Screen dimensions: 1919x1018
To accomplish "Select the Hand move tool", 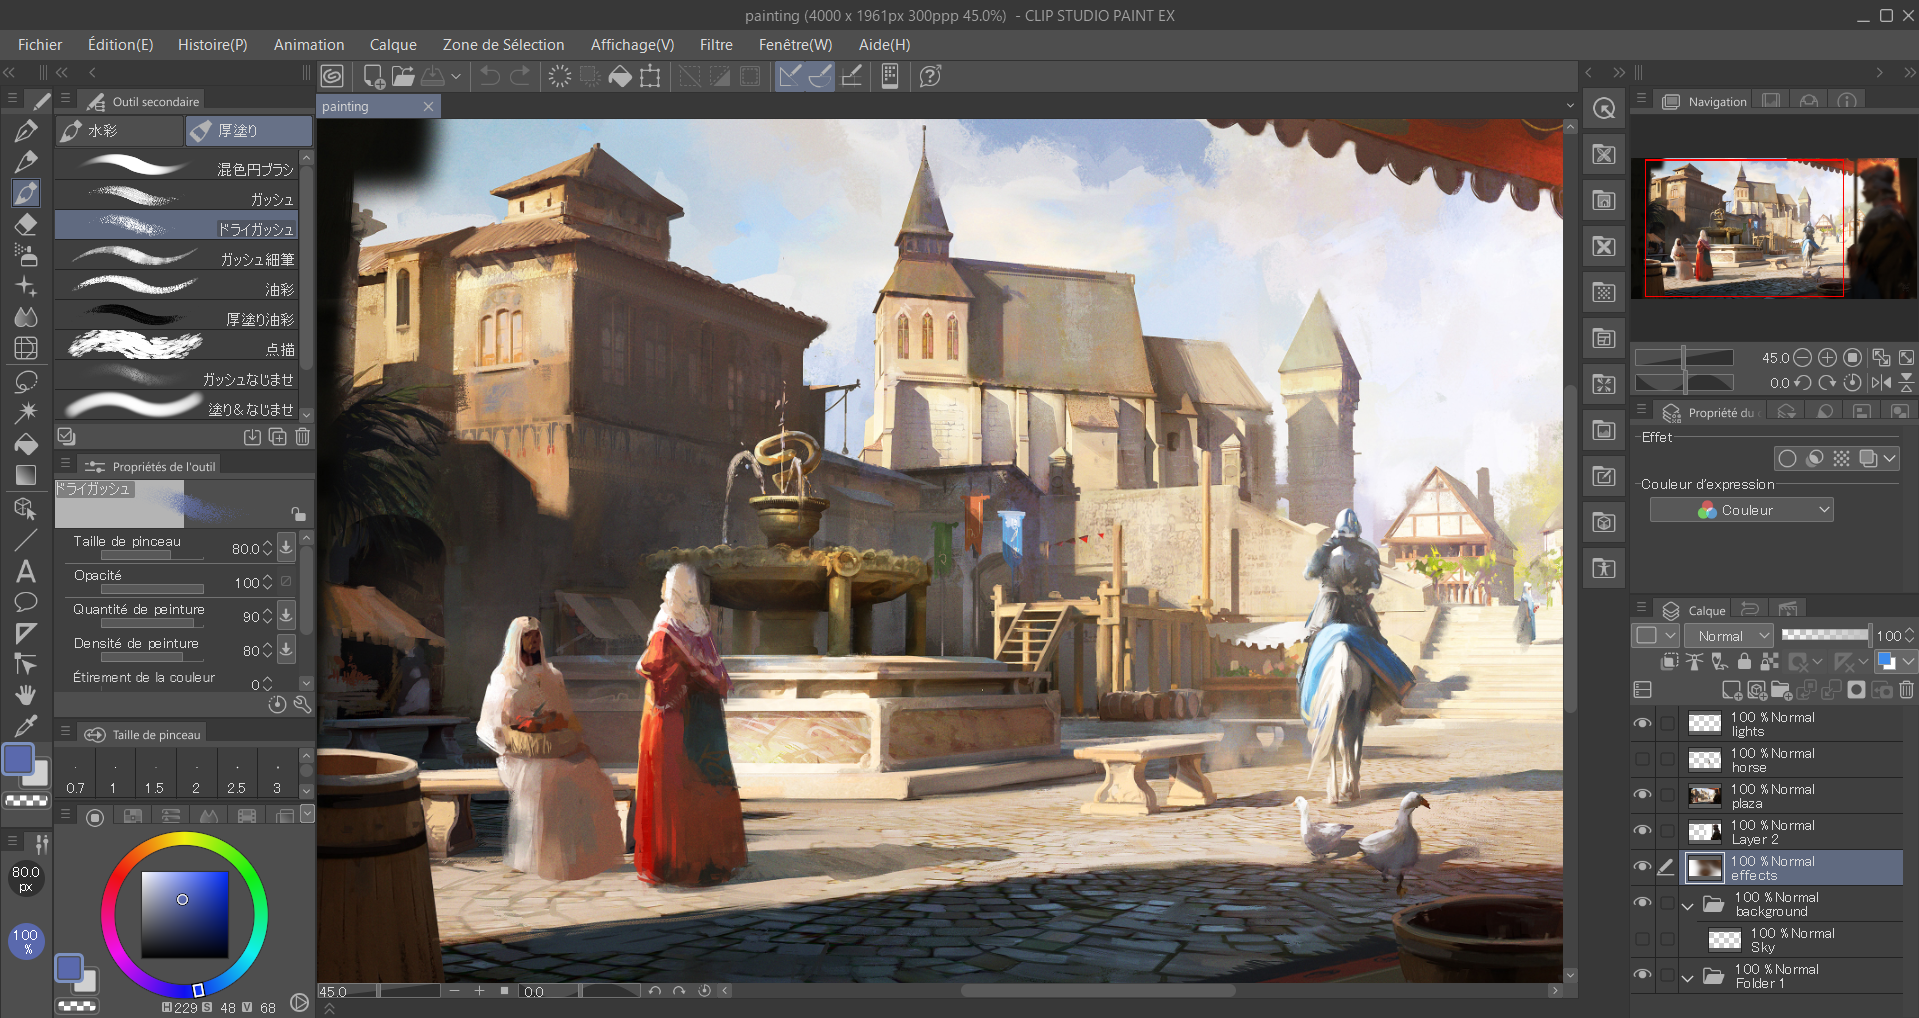I will pyautogui.click(x=26, y=694).
